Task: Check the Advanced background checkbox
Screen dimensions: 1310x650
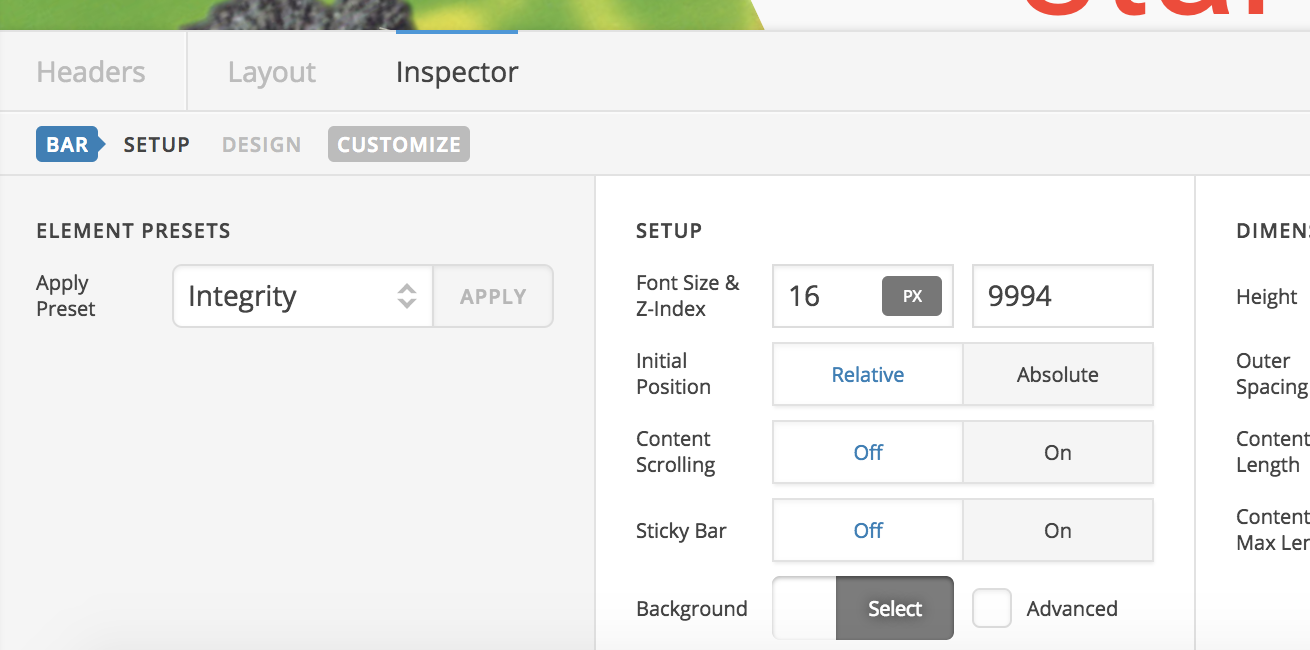Action: pos(992,608)
